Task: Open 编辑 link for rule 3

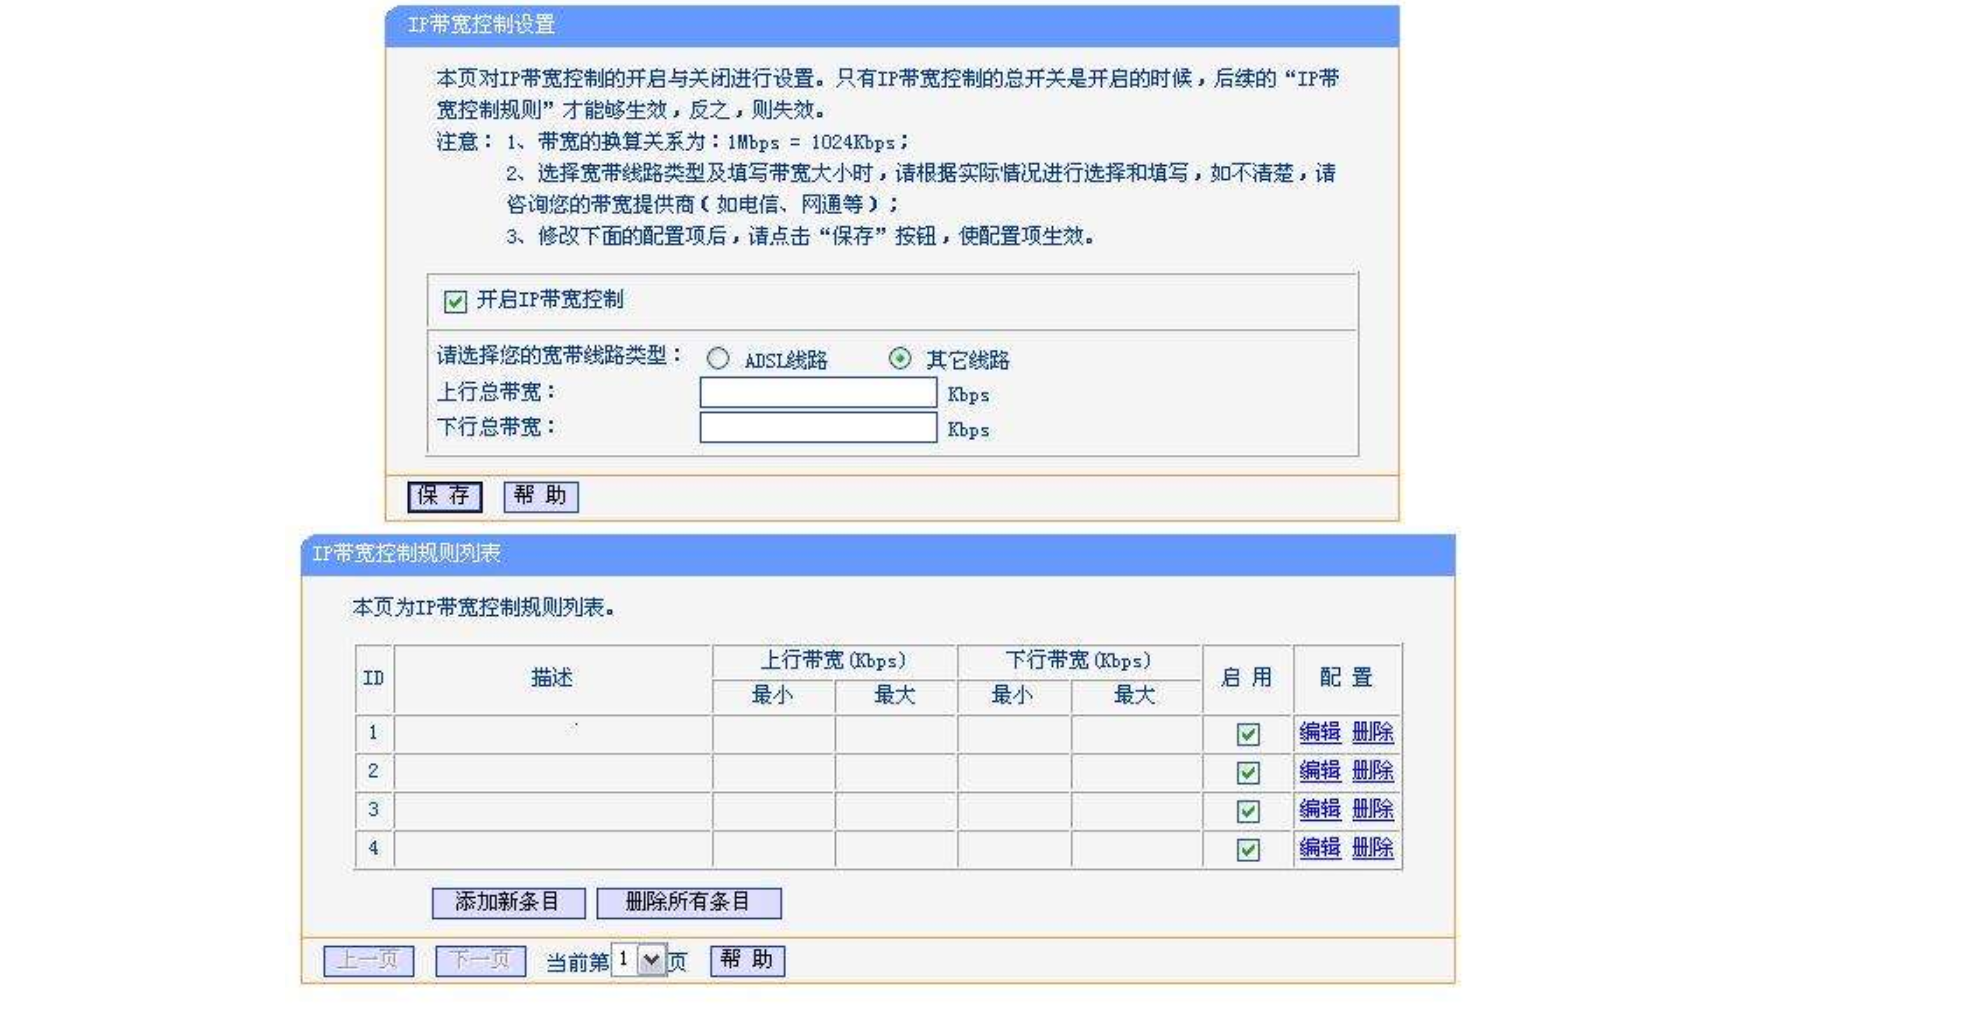Action: coord(1319,809)
